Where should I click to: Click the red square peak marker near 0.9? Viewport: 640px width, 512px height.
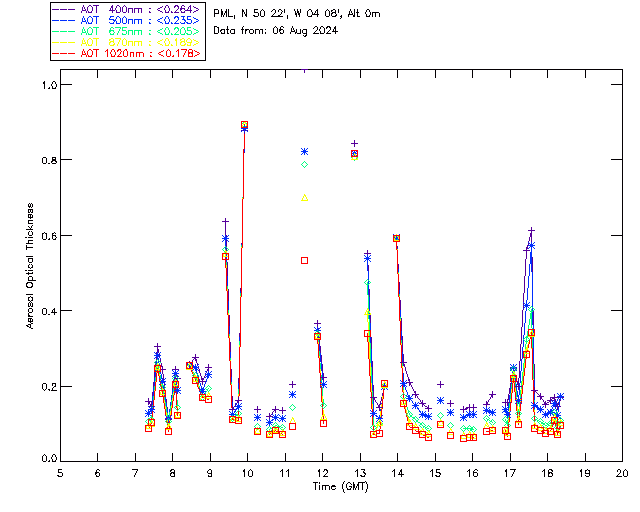point(244,125)
